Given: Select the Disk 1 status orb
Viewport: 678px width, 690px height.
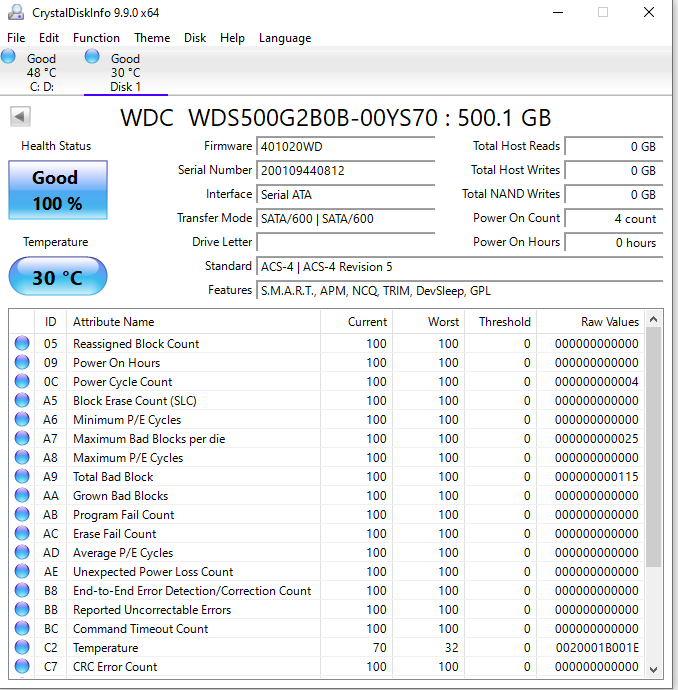Looking at the screenshot, I should point(92,57).
